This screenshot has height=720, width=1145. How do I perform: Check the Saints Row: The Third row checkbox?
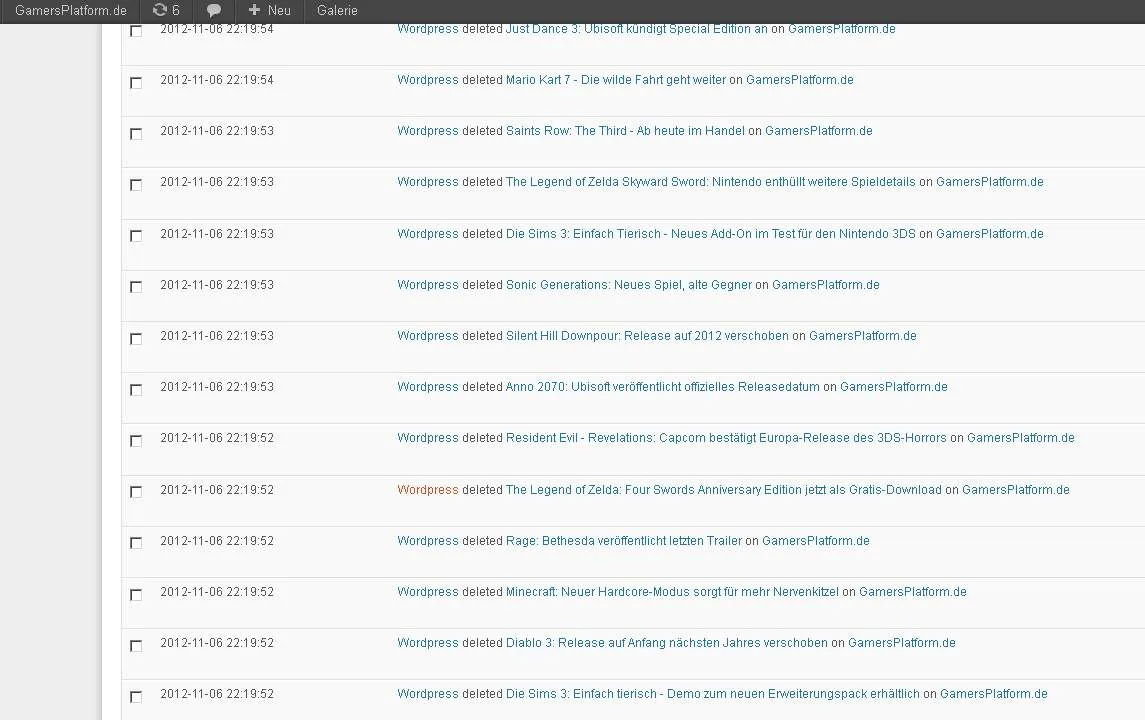click(x=136, y=134)
